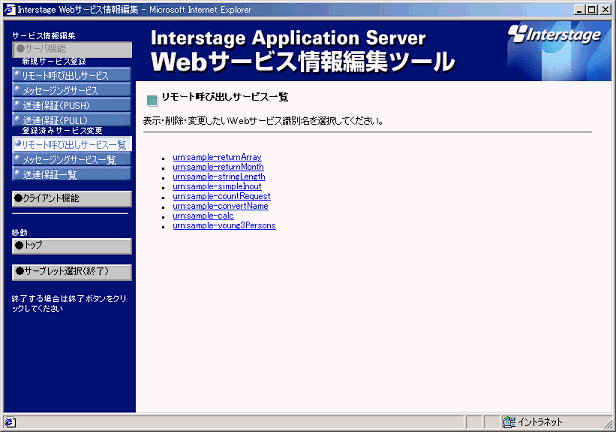Click the 終了する場合は note text
The height and width of the screenshot is (432, 616).
point(69,304)
